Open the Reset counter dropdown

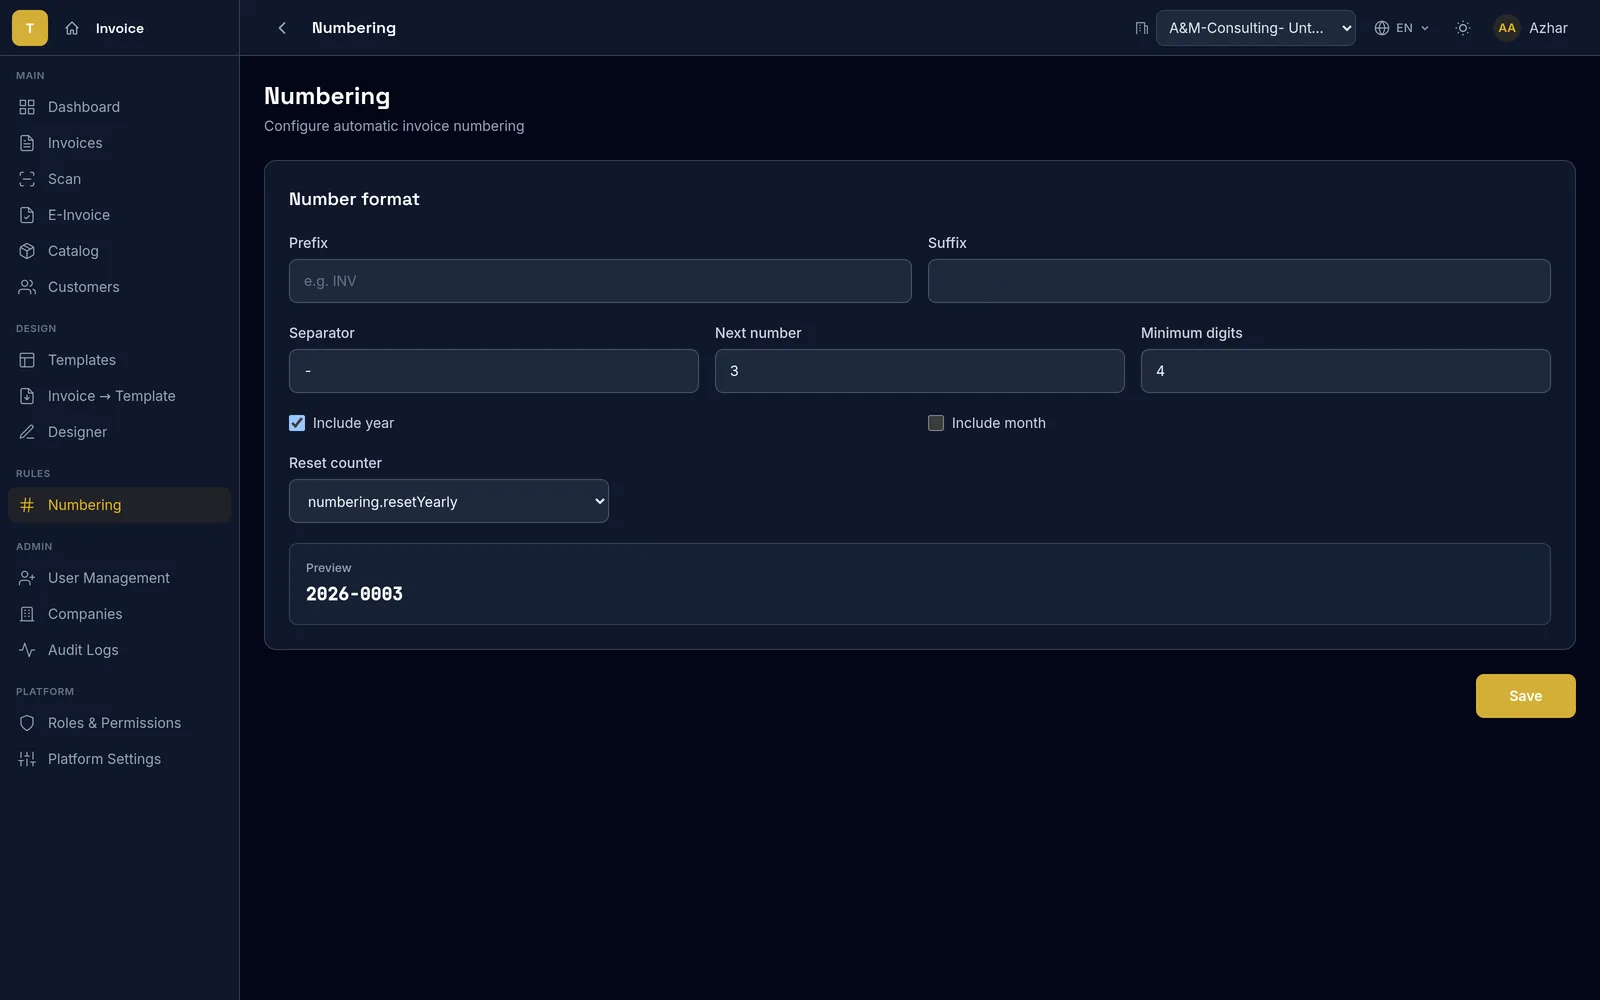(449, 501)
